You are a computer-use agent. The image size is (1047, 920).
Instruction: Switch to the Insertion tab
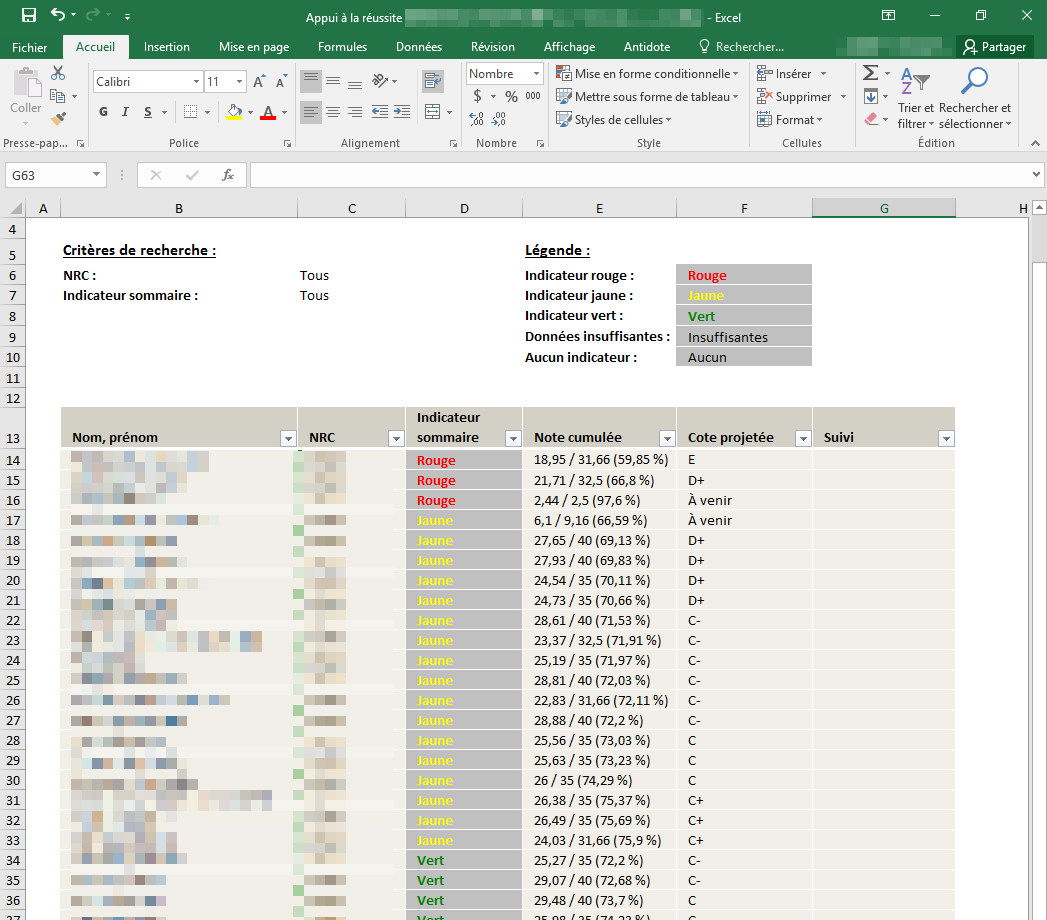tap(167, 47)
